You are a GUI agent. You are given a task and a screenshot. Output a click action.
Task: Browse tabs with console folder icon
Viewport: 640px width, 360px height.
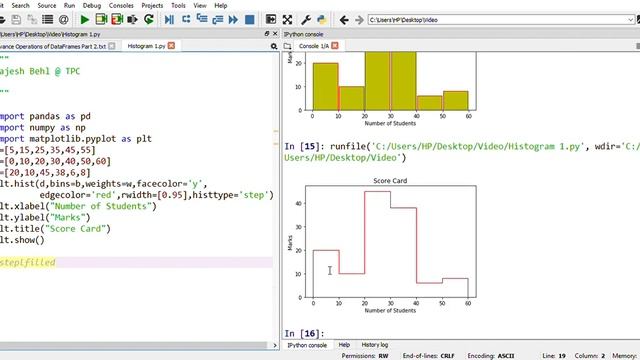click(287, 46)
